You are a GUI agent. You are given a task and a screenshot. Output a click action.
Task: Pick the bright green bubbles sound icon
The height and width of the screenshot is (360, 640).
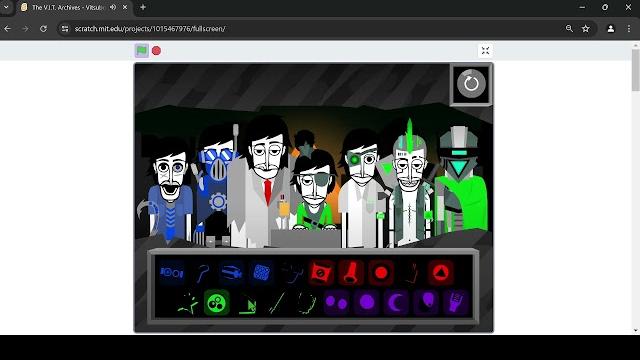click(217, 303)
